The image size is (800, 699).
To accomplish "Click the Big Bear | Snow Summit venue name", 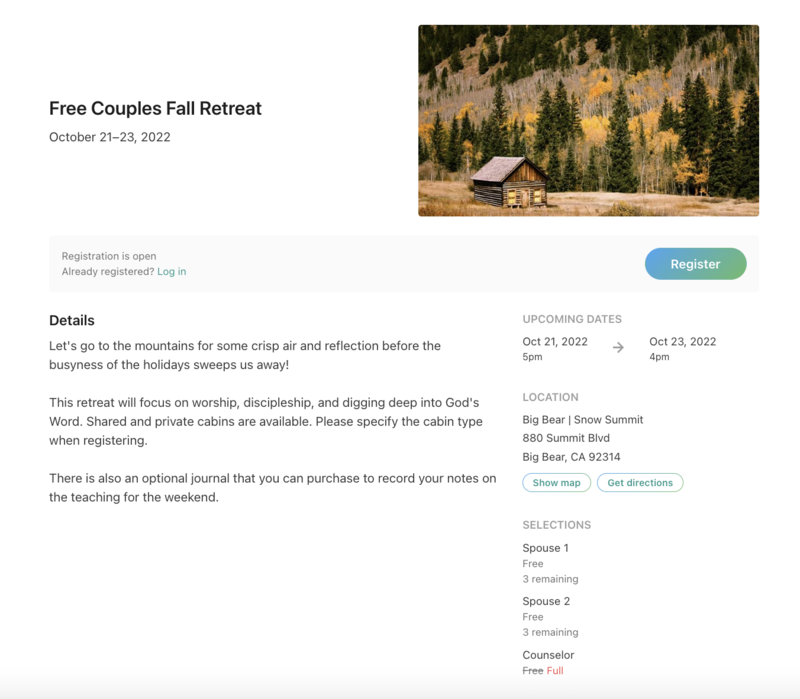I will (x=582, y=420).
